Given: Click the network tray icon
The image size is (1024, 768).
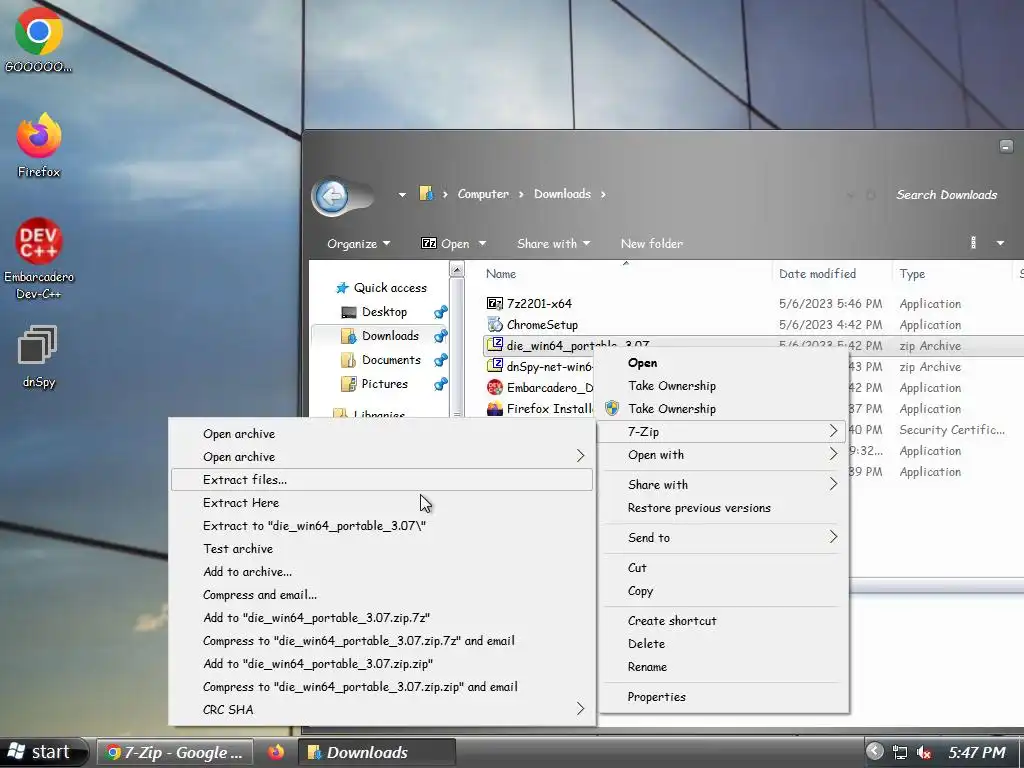Looking at the screenshot, I should 900,752.
